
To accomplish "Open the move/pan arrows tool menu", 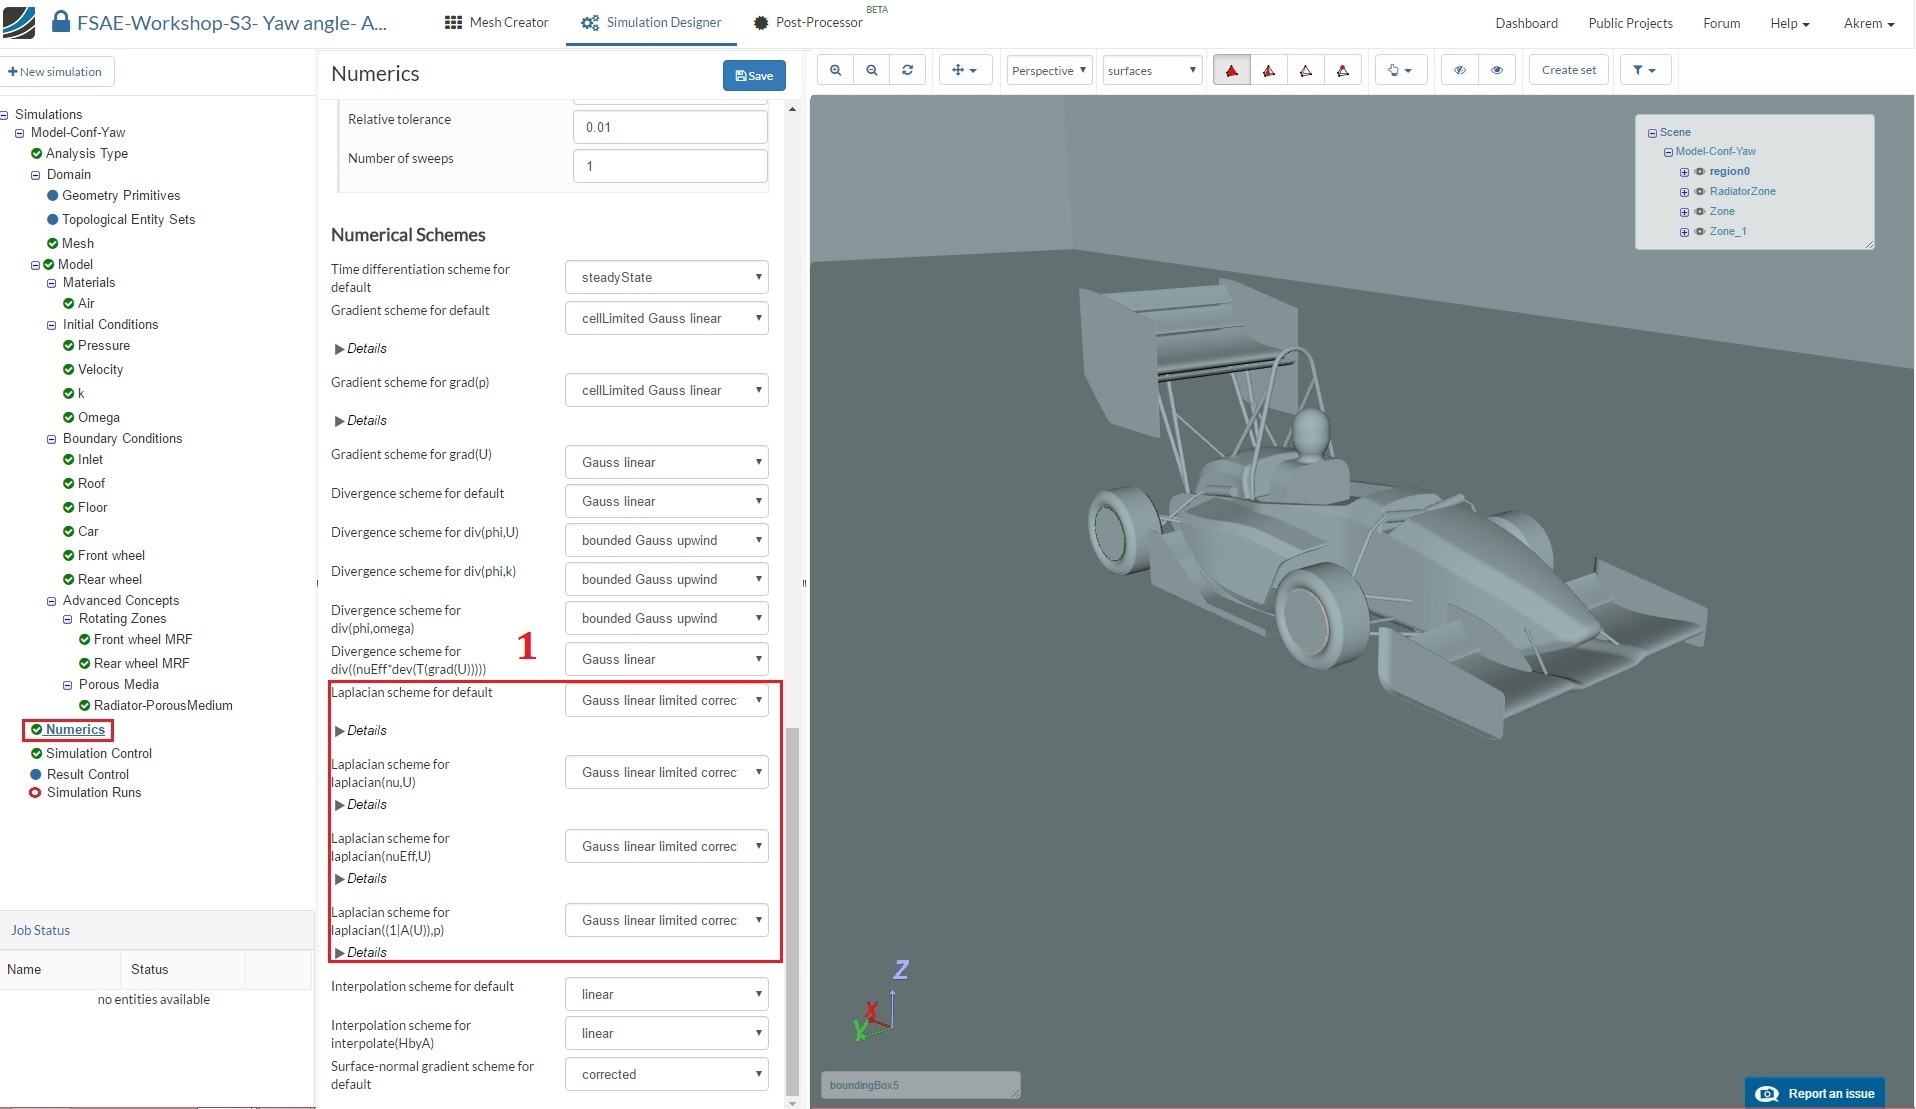I will pos(964,70).
